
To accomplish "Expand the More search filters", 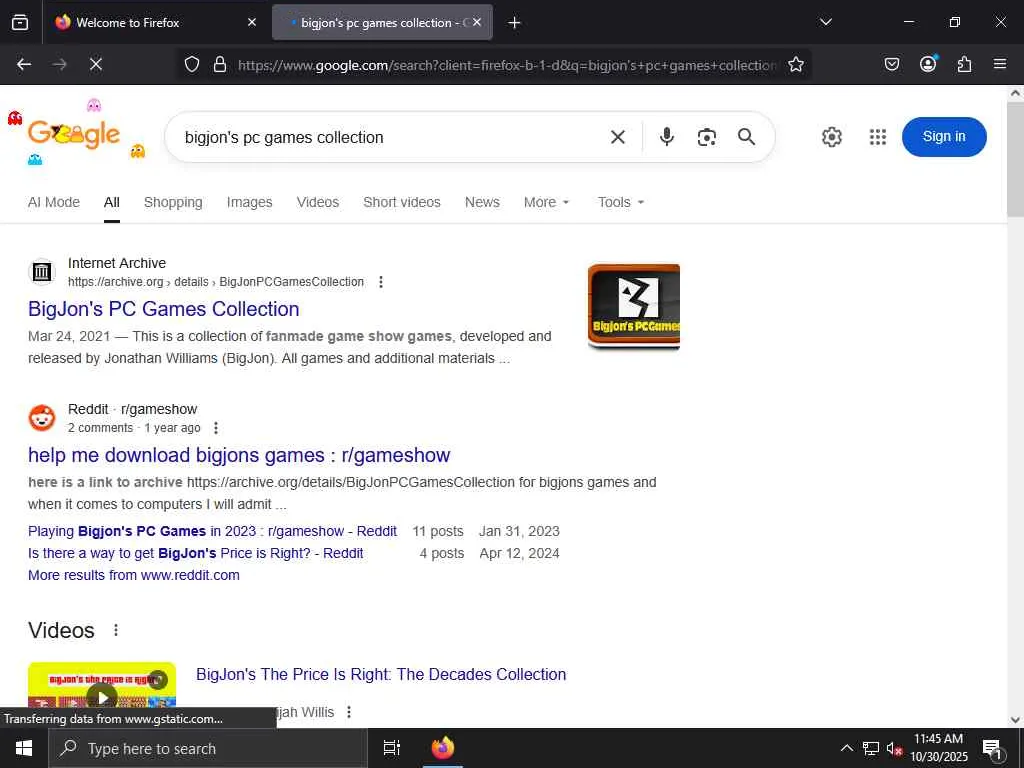I will point(547,202).
